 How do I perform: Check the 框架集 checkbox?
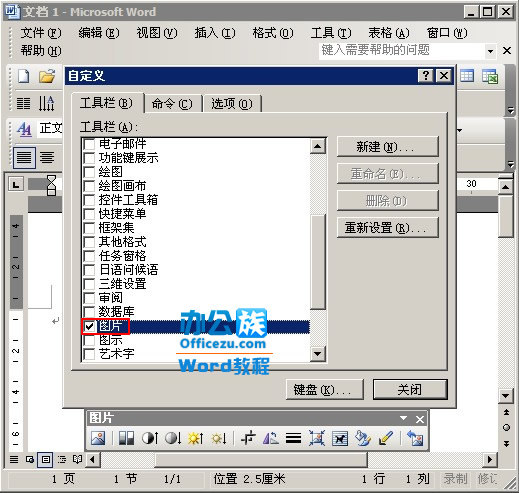(x=89, y=228)
